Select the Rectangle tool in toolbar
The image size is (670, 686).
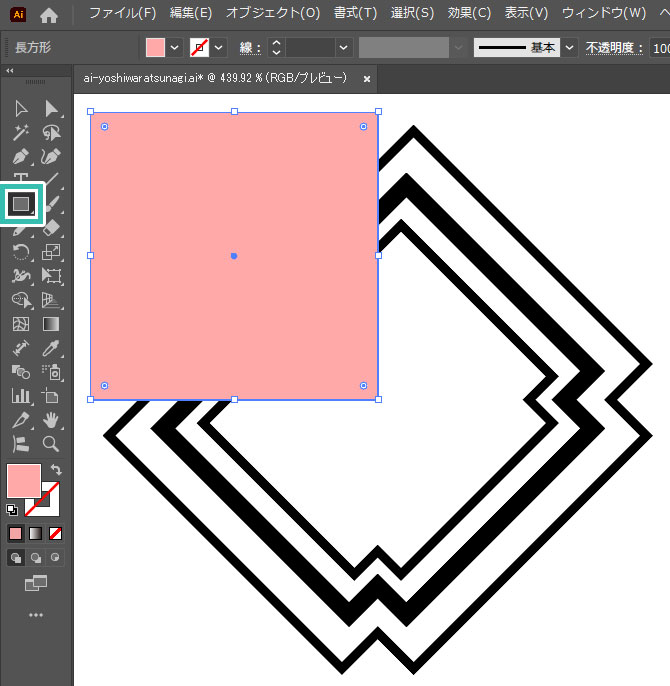pos(22,205)
